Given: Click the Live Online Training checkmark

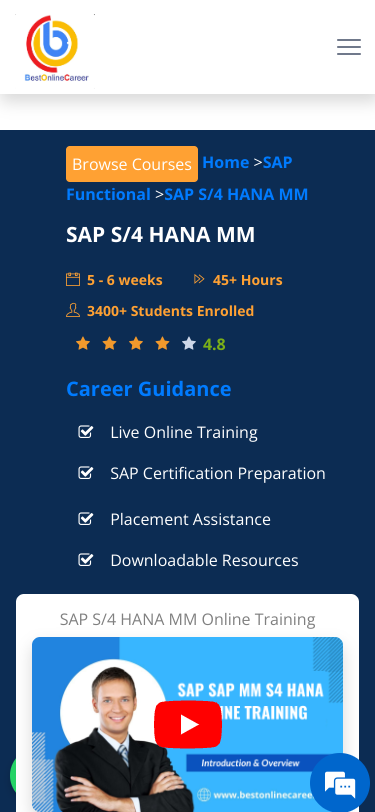Looking at the screenshot, I should (x=85, y=431).
